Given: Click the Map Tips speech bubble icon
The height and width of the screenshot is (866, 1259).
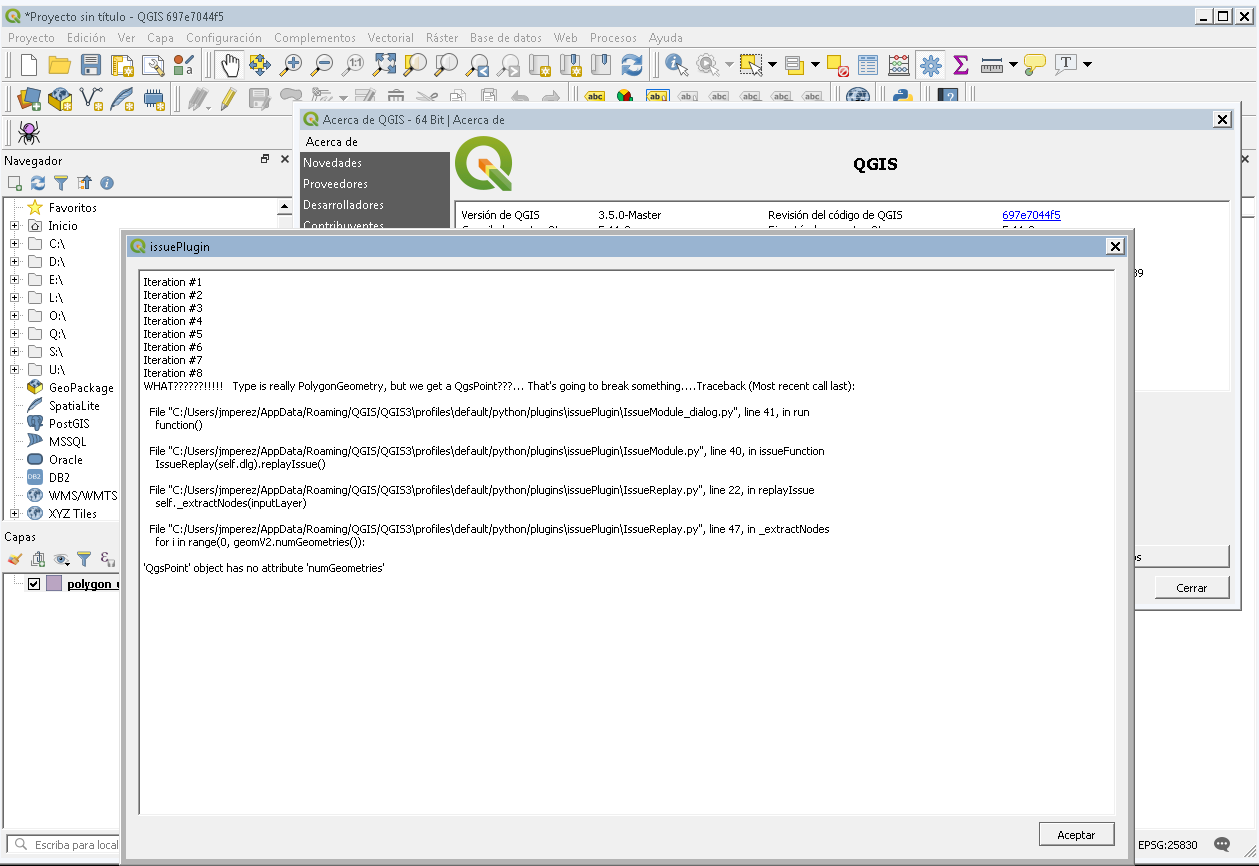Looking at the screenshot, I should pos(1035,65).
